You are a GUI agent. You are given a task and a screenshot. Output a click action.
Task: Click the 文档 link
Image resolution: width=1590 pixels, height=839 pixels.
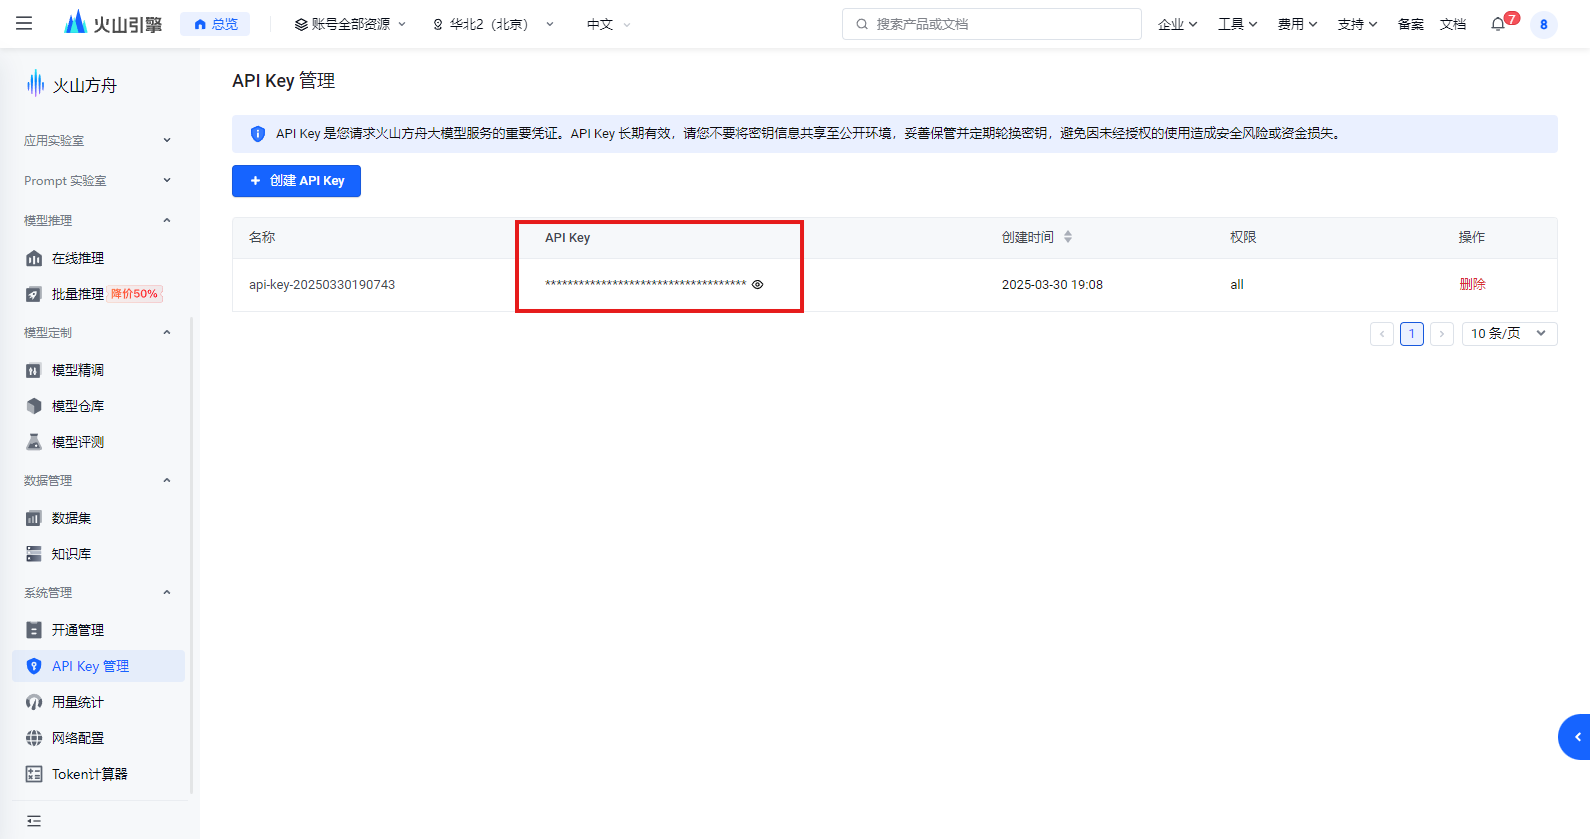tap(1453, 24)
